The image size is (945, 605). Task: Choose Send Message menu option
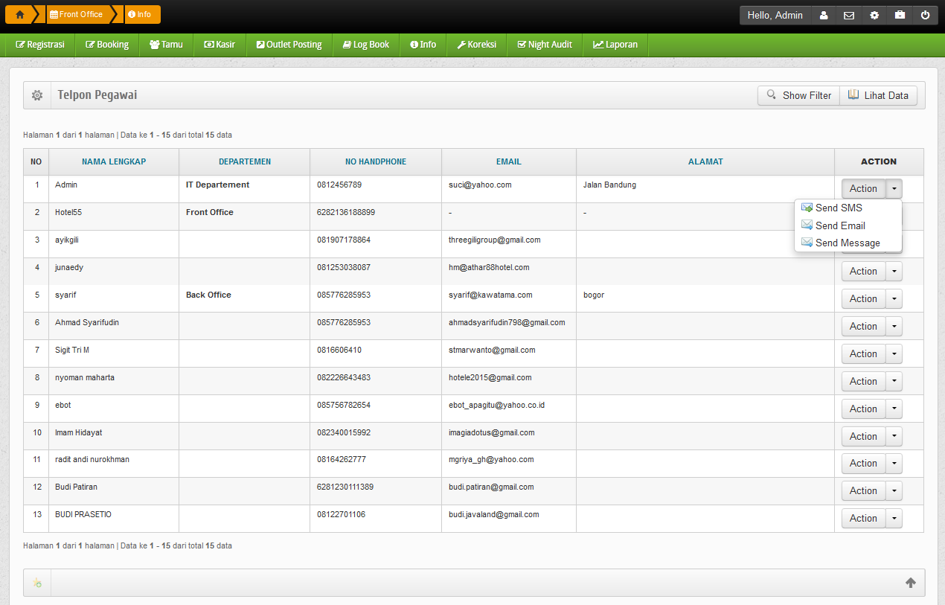(x=847, y=243)
